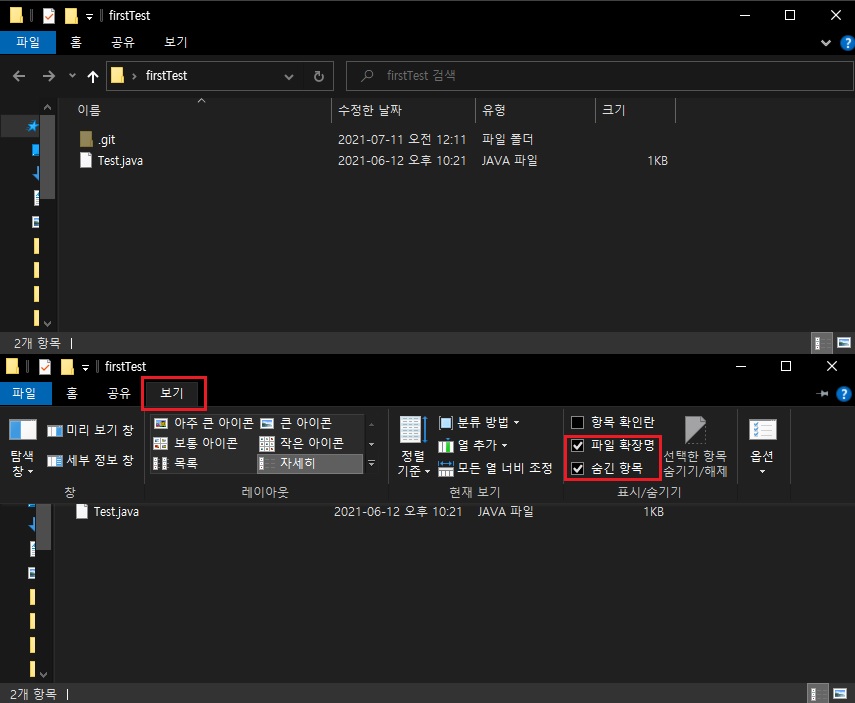855x703 pixels.
Task: Open the 탐색 창 dropdown
Action: pos(22,447)
